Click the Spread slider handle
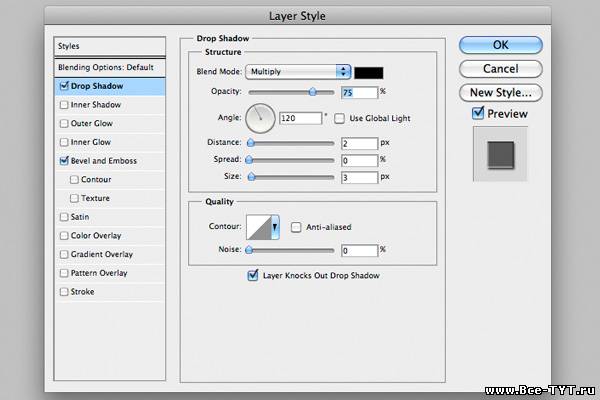The width and height of the screenshot is (600, 400). tap(249, 160)
